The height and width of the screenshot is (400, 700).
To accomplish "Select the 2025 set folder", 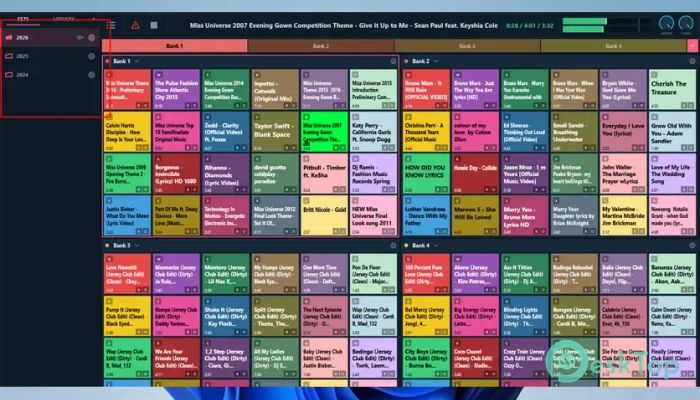I will click(50, 56).
